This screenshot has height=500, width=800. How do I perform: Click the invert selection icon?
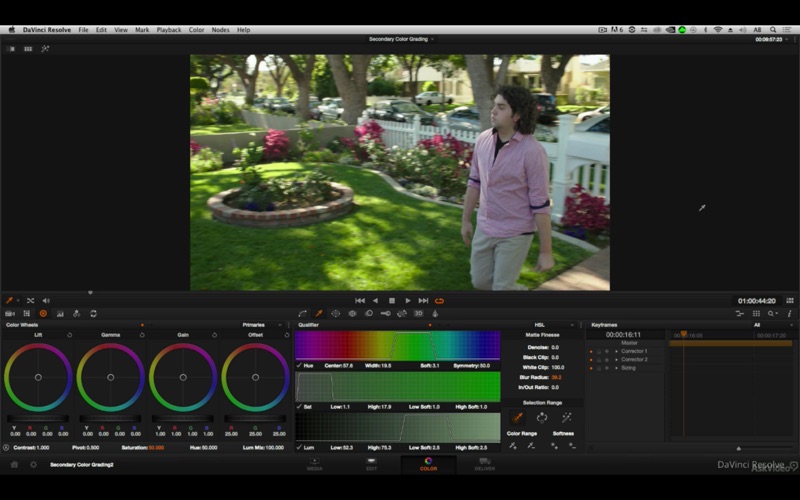click(x=542, y=418)
